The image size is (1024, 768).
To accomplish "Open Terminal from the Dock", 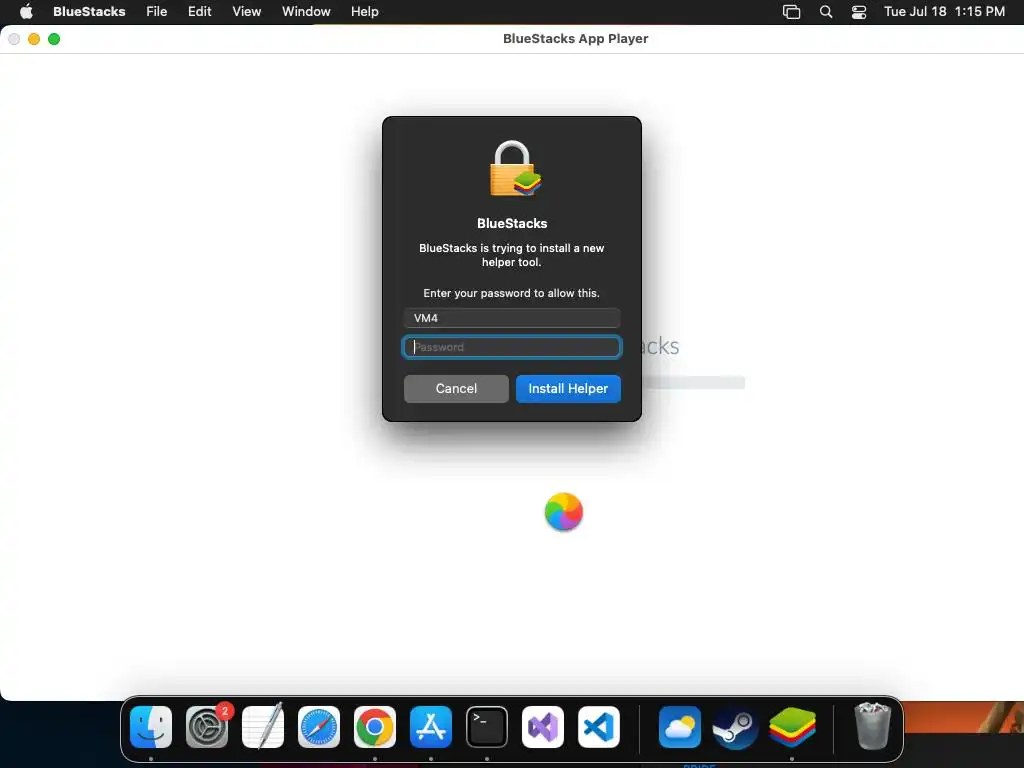I will click(x=487, y=727).
